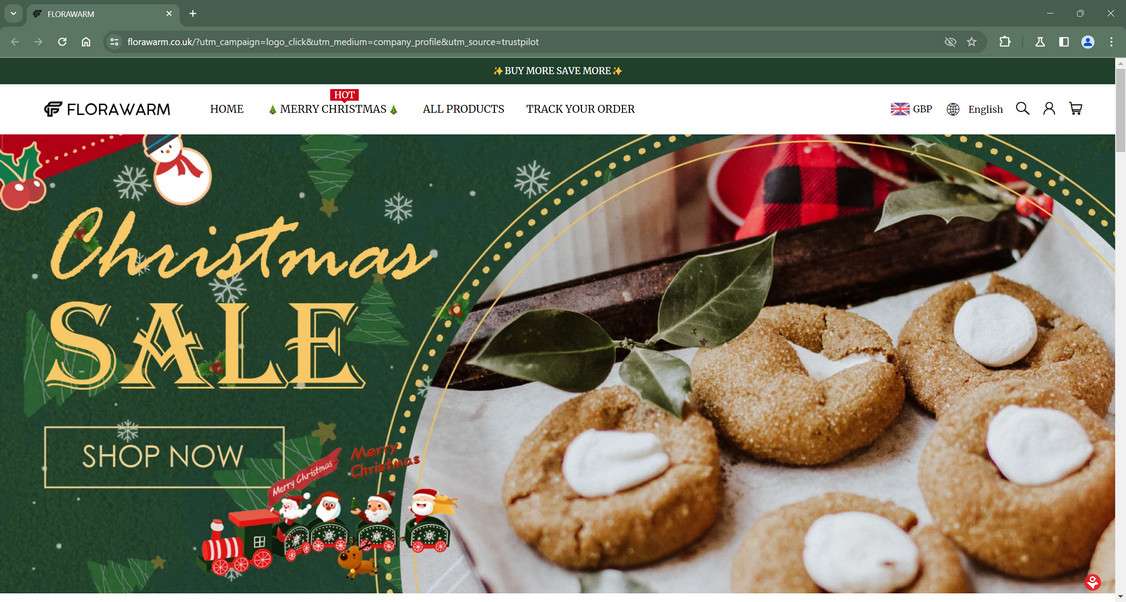Open the Merry Christmas menu item
This screenshot has width=1126, height=602.
333,109
